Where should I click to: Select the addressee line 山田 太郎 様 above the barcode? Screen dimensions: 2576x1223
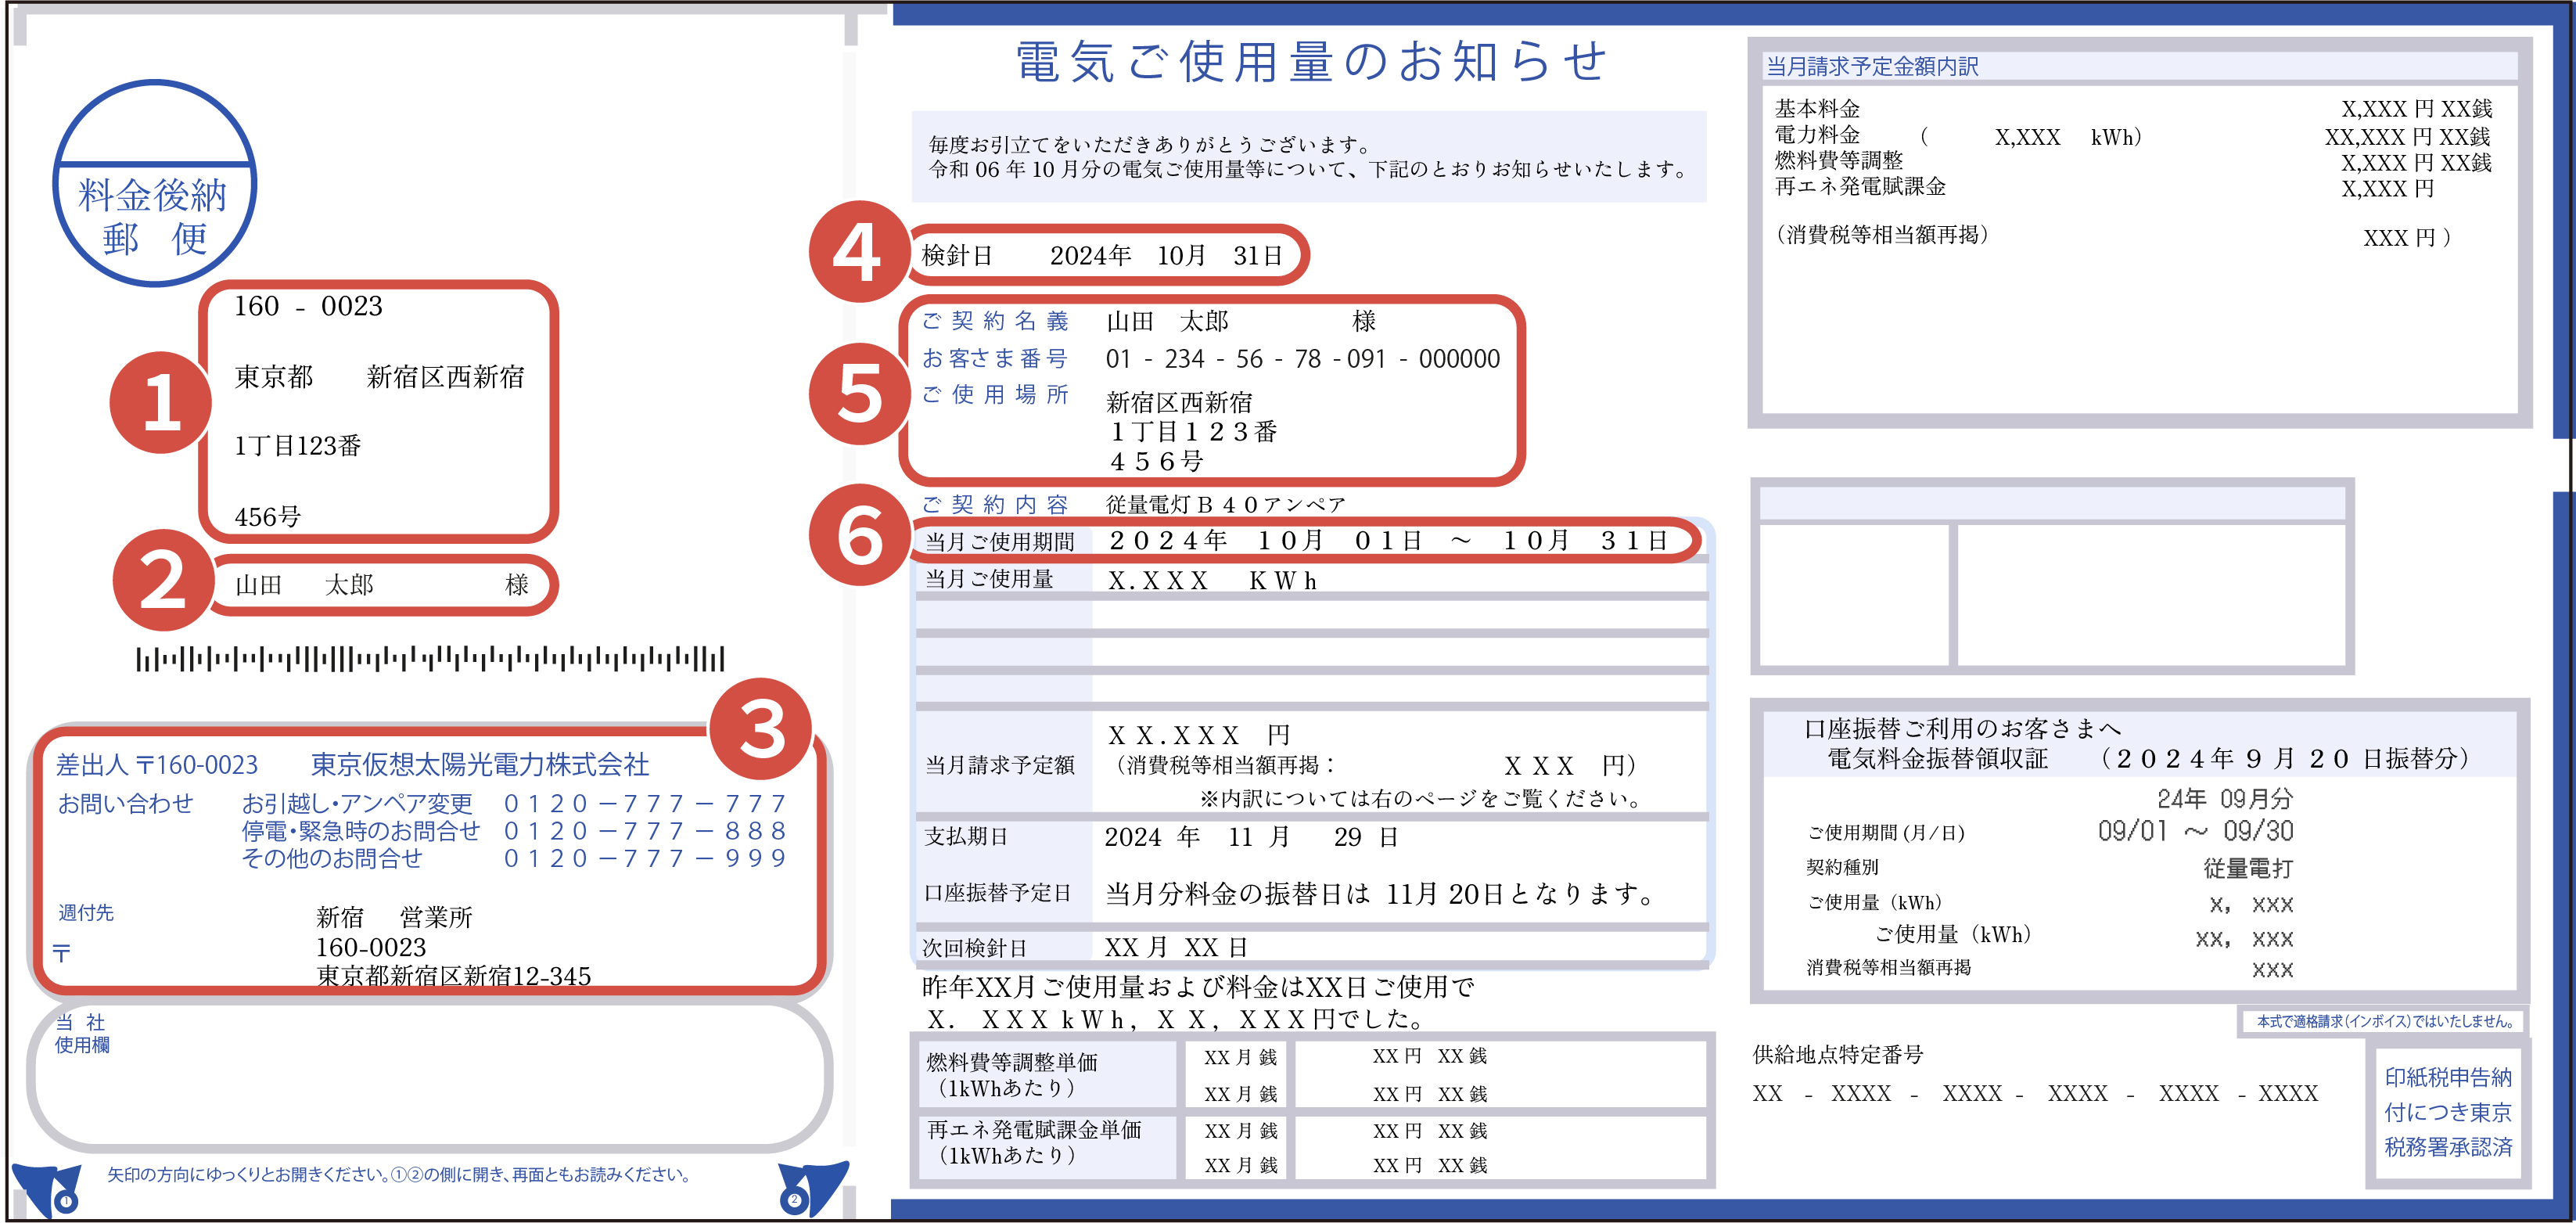point(381,585)
